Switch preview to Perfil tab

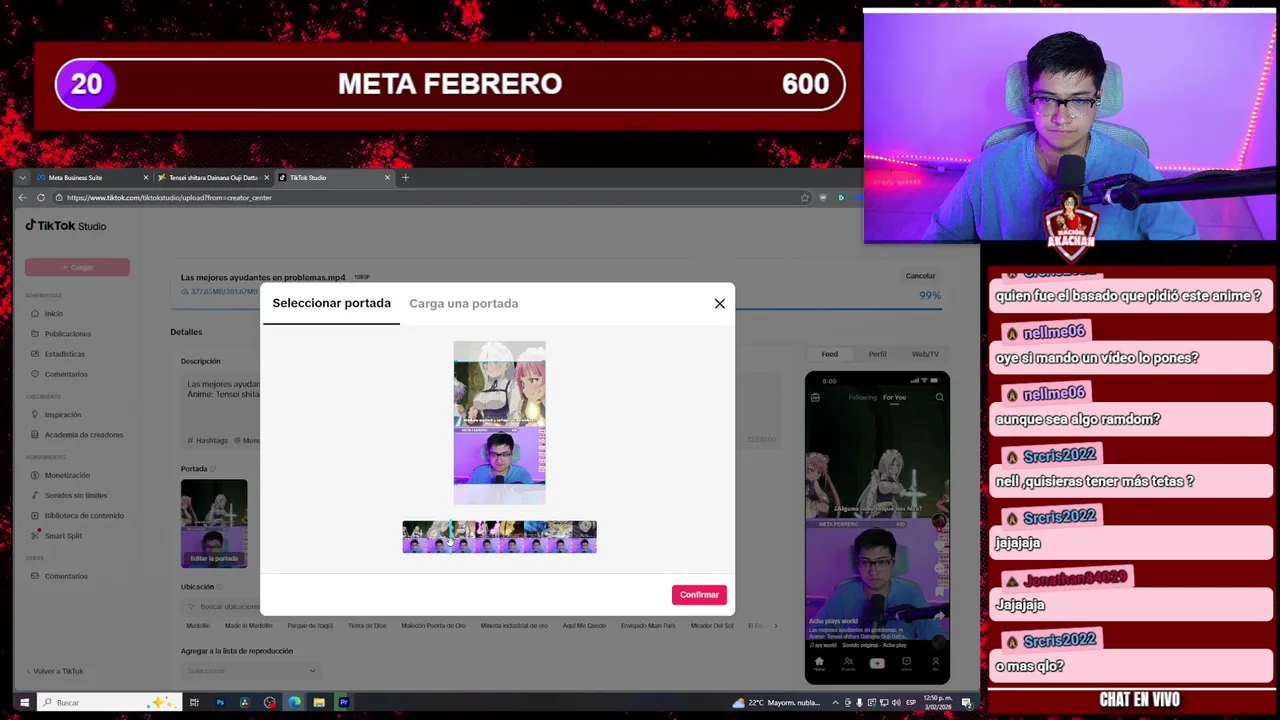tap(877, 354)
